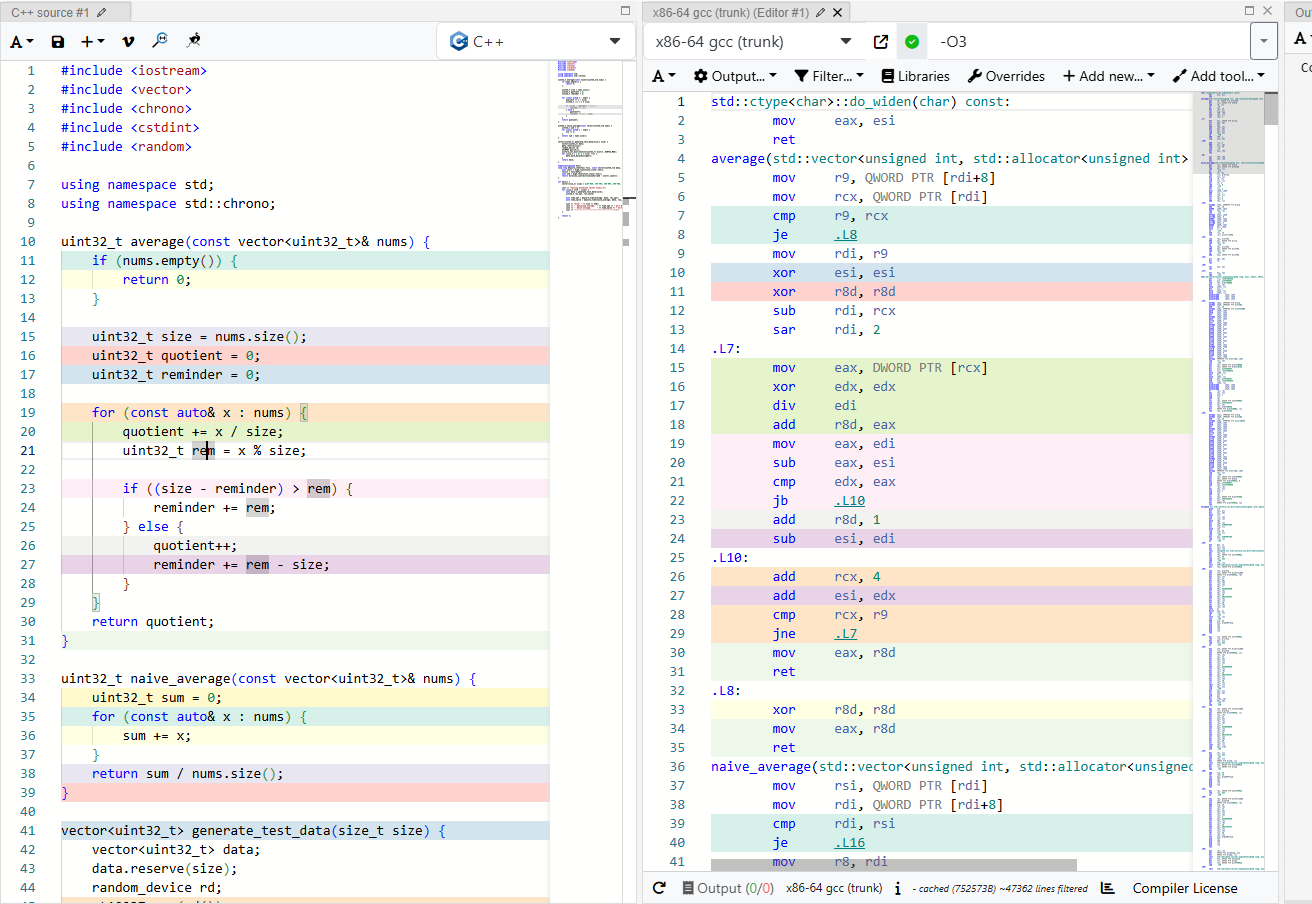Click the green compilation status checkmark

point(911,42)
